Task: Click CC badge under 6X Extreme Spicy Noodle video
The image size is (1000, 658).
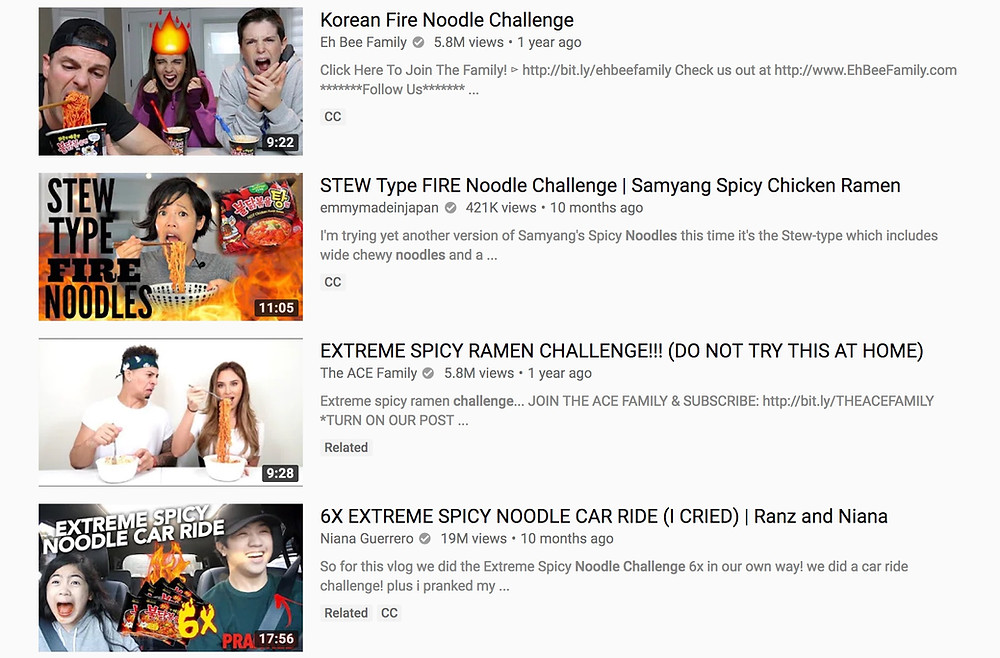Action: pyautogui.click(x=389, y=613)
